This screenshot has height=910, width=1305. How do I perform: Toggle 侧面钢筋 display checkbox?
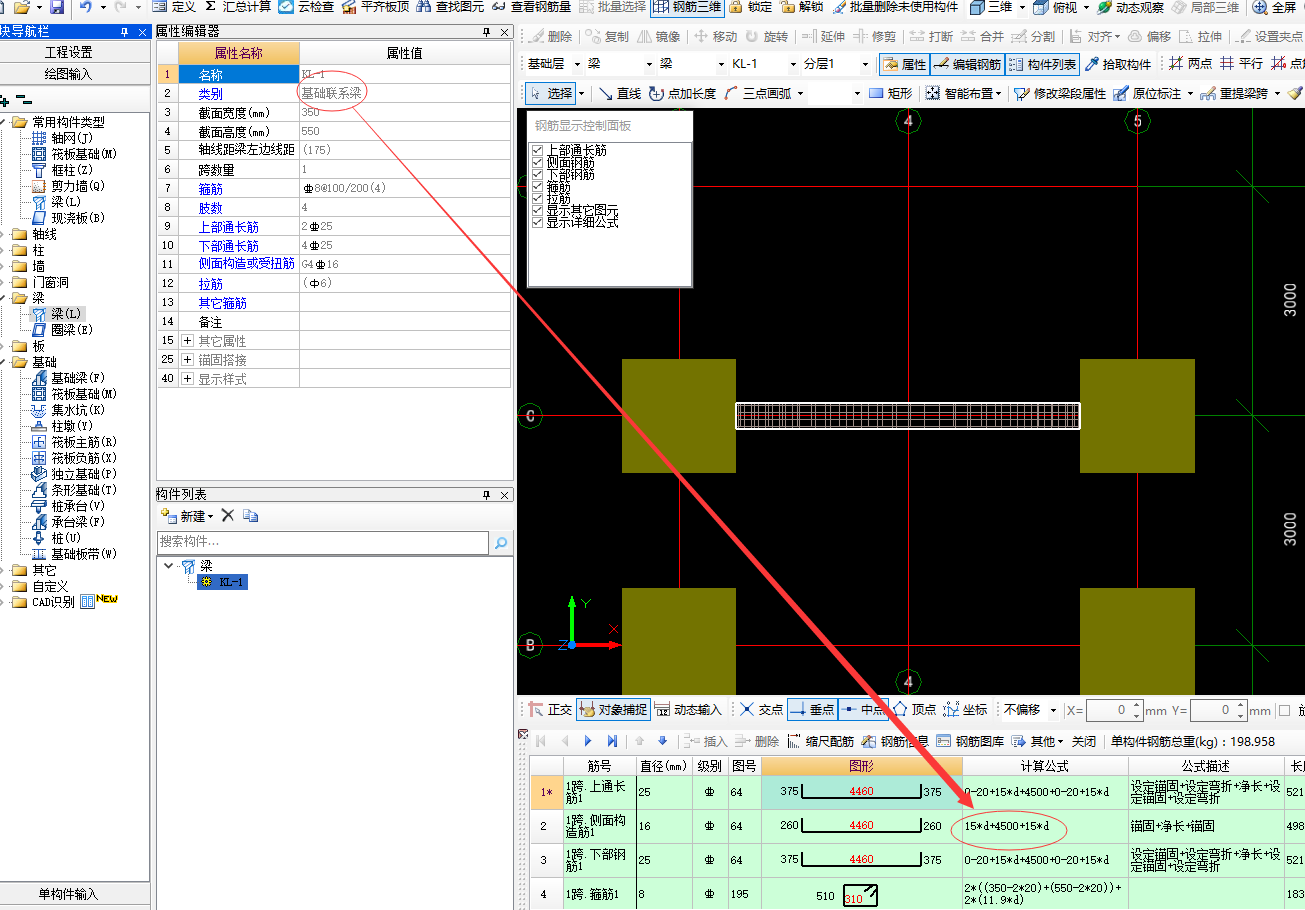[537, 162]
